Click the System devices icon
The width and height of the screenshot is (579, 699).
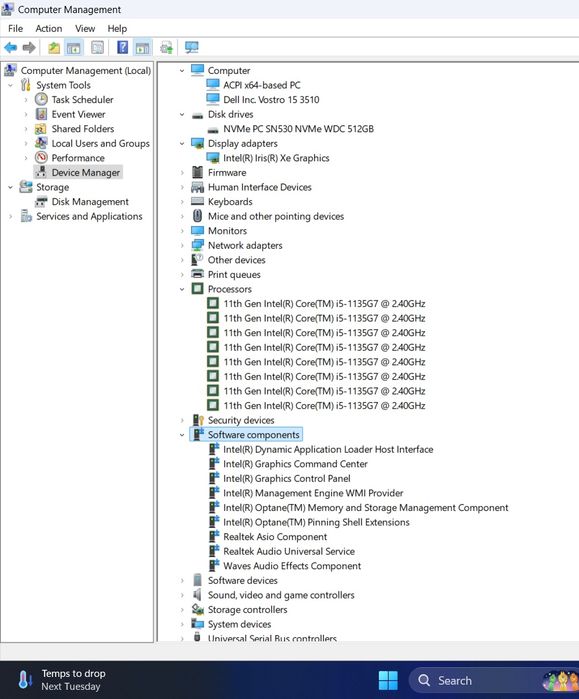[x=197, y=624]
